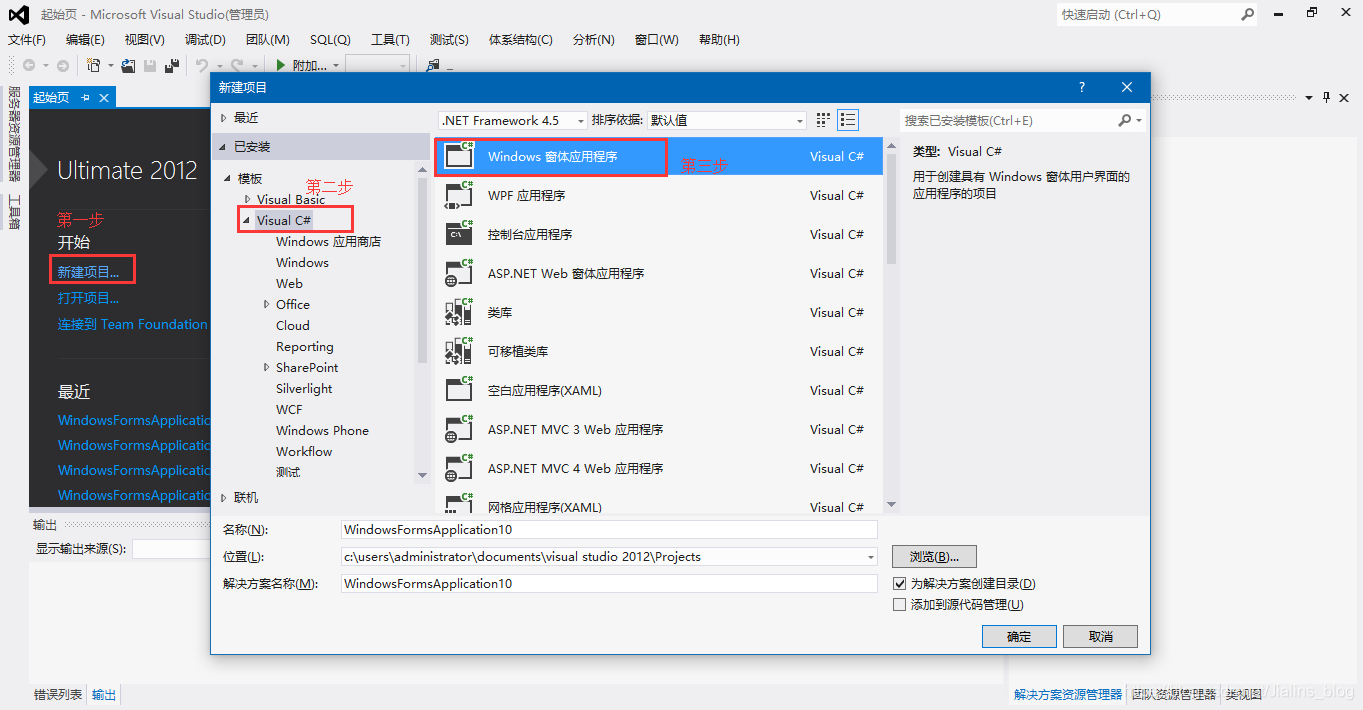1363x710 pixels.
Task: Select Silverlight in template tree
Action: [304, 389]
